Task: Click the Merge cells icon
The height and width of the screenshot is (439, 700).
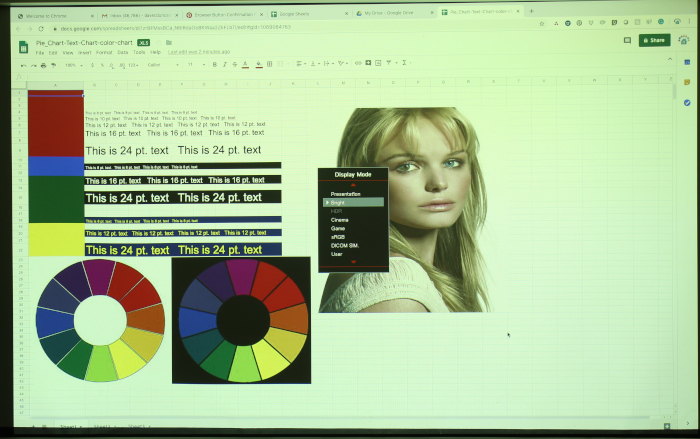Action: point(280,64)
